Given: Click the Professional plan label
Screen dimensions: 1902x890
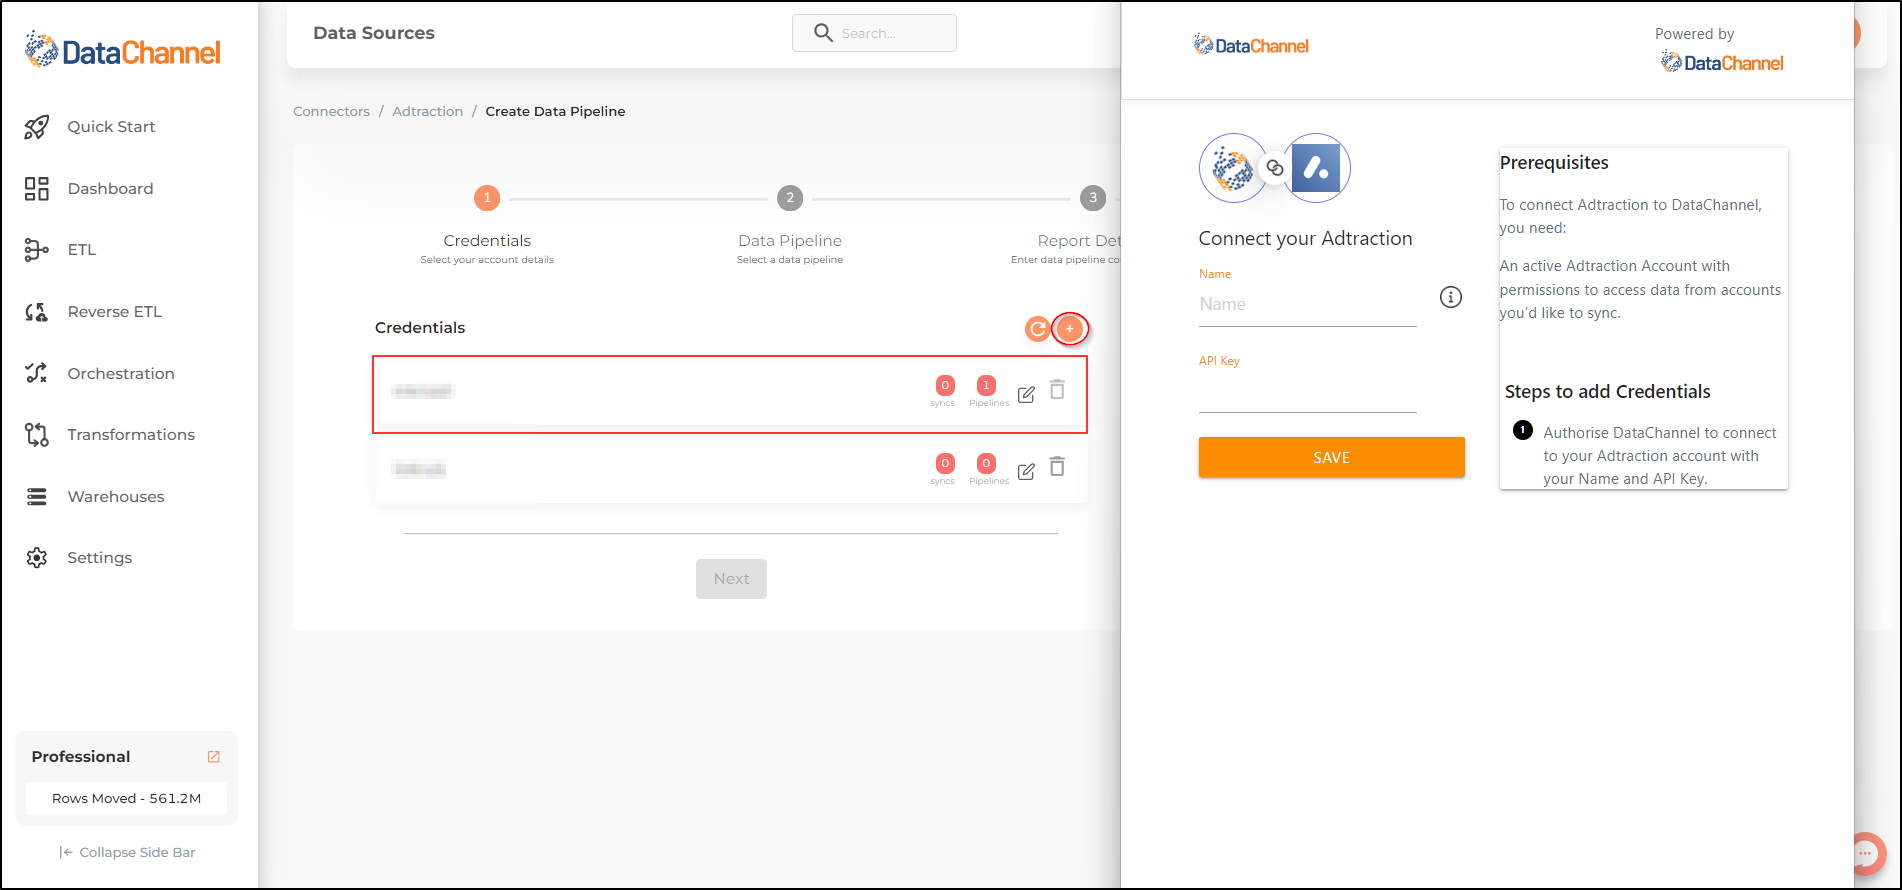Looking at the screenshot, I should 81,757.
